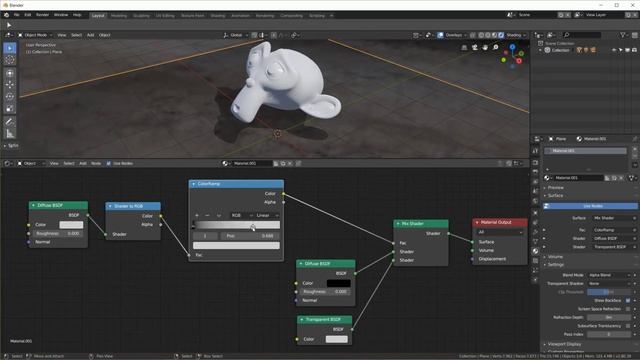Open the Render menu
This screenshot has width=640, height=360.
42,15
